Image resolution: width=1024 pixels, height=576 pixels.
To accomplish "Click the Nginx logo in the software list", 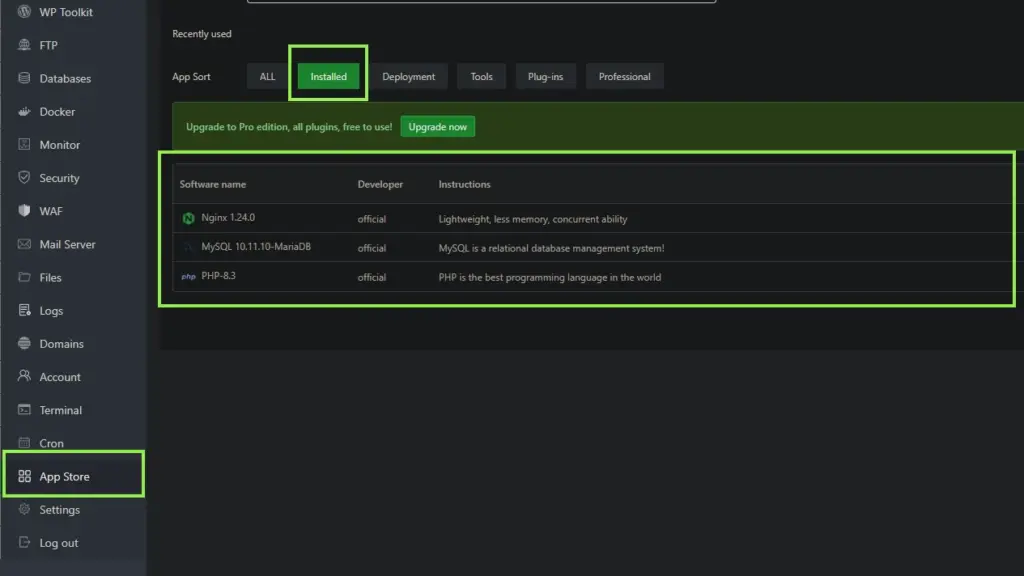I will tap(188, 218).
